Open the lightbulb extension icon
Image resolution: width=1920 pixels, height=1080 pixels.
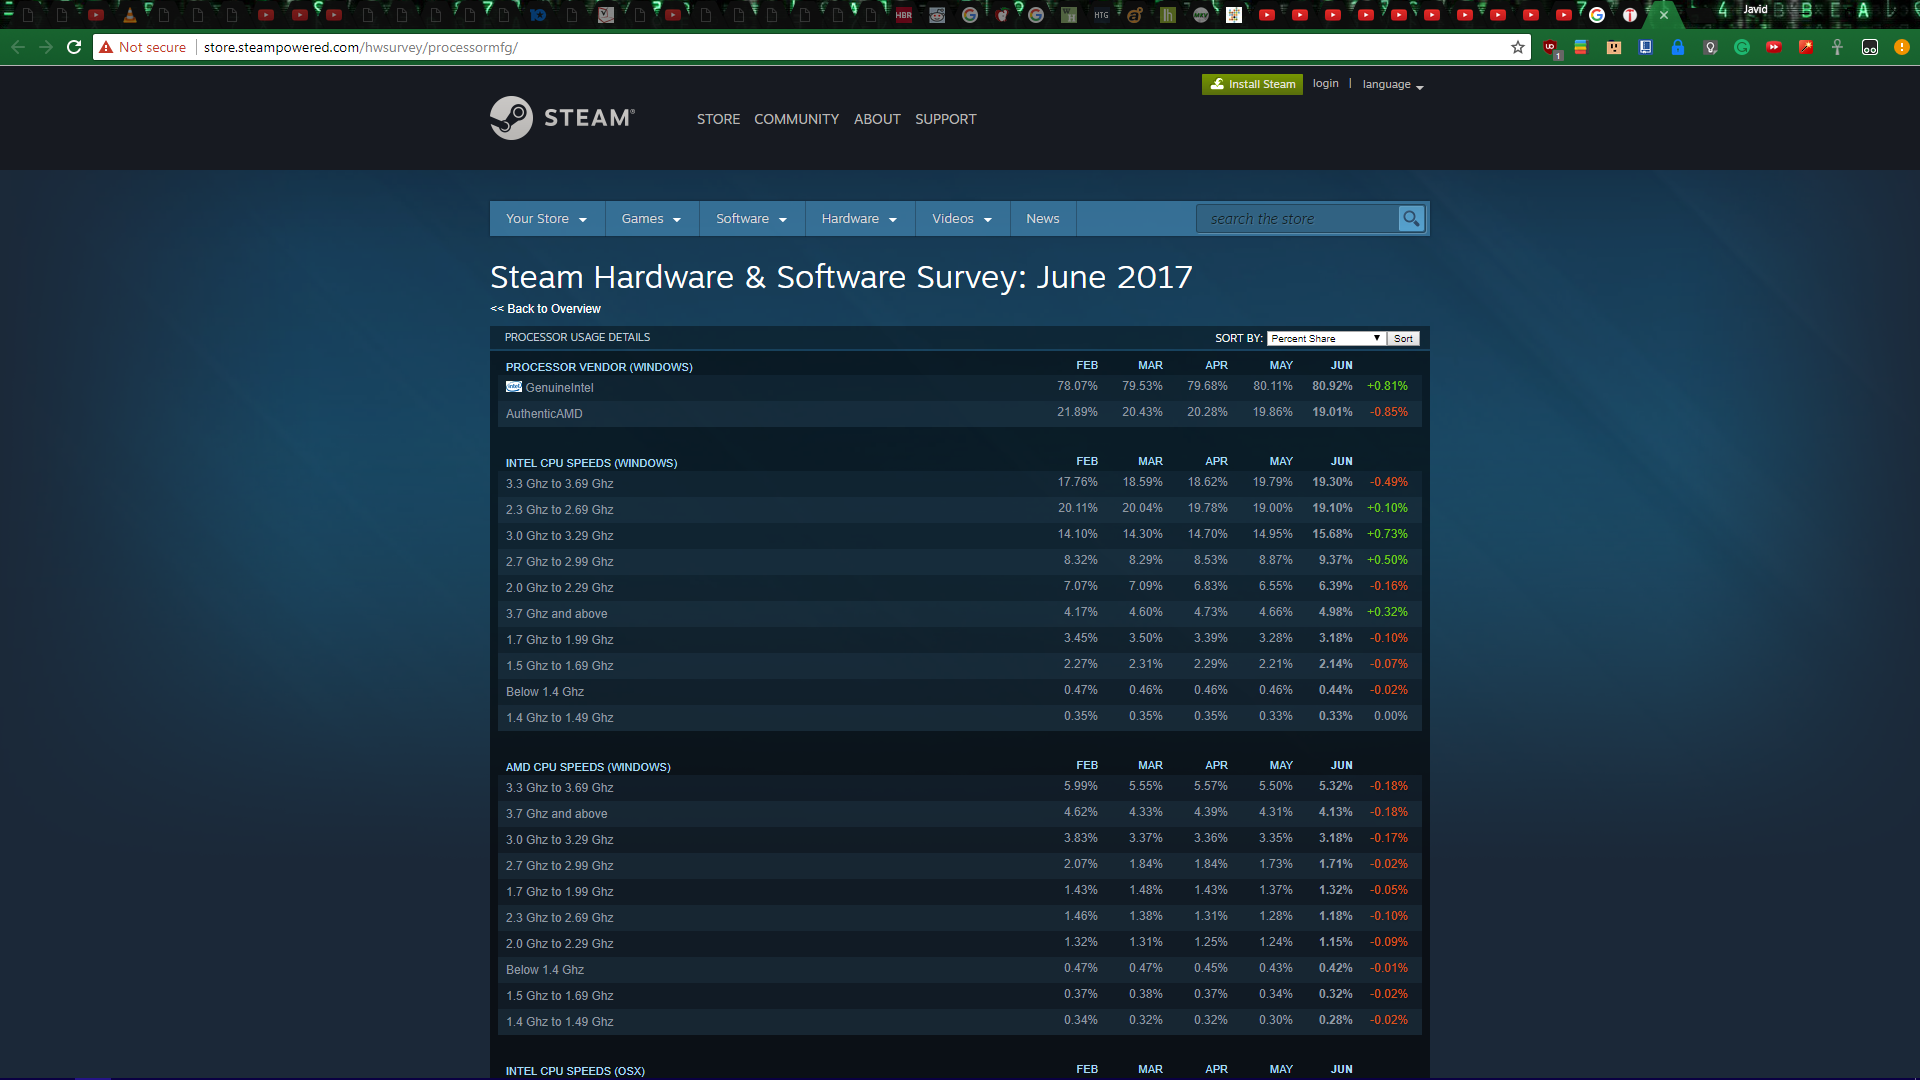pos(1710,47)
